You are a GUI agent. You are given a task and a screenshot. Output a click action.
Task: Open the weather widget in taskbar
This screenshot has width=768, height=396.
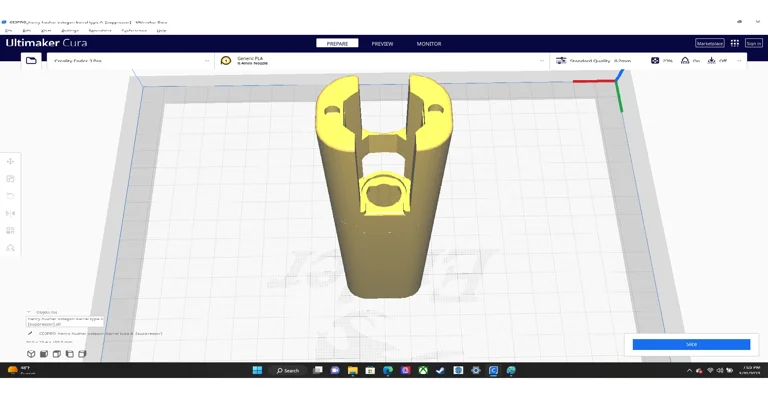[x=21, y=370]
